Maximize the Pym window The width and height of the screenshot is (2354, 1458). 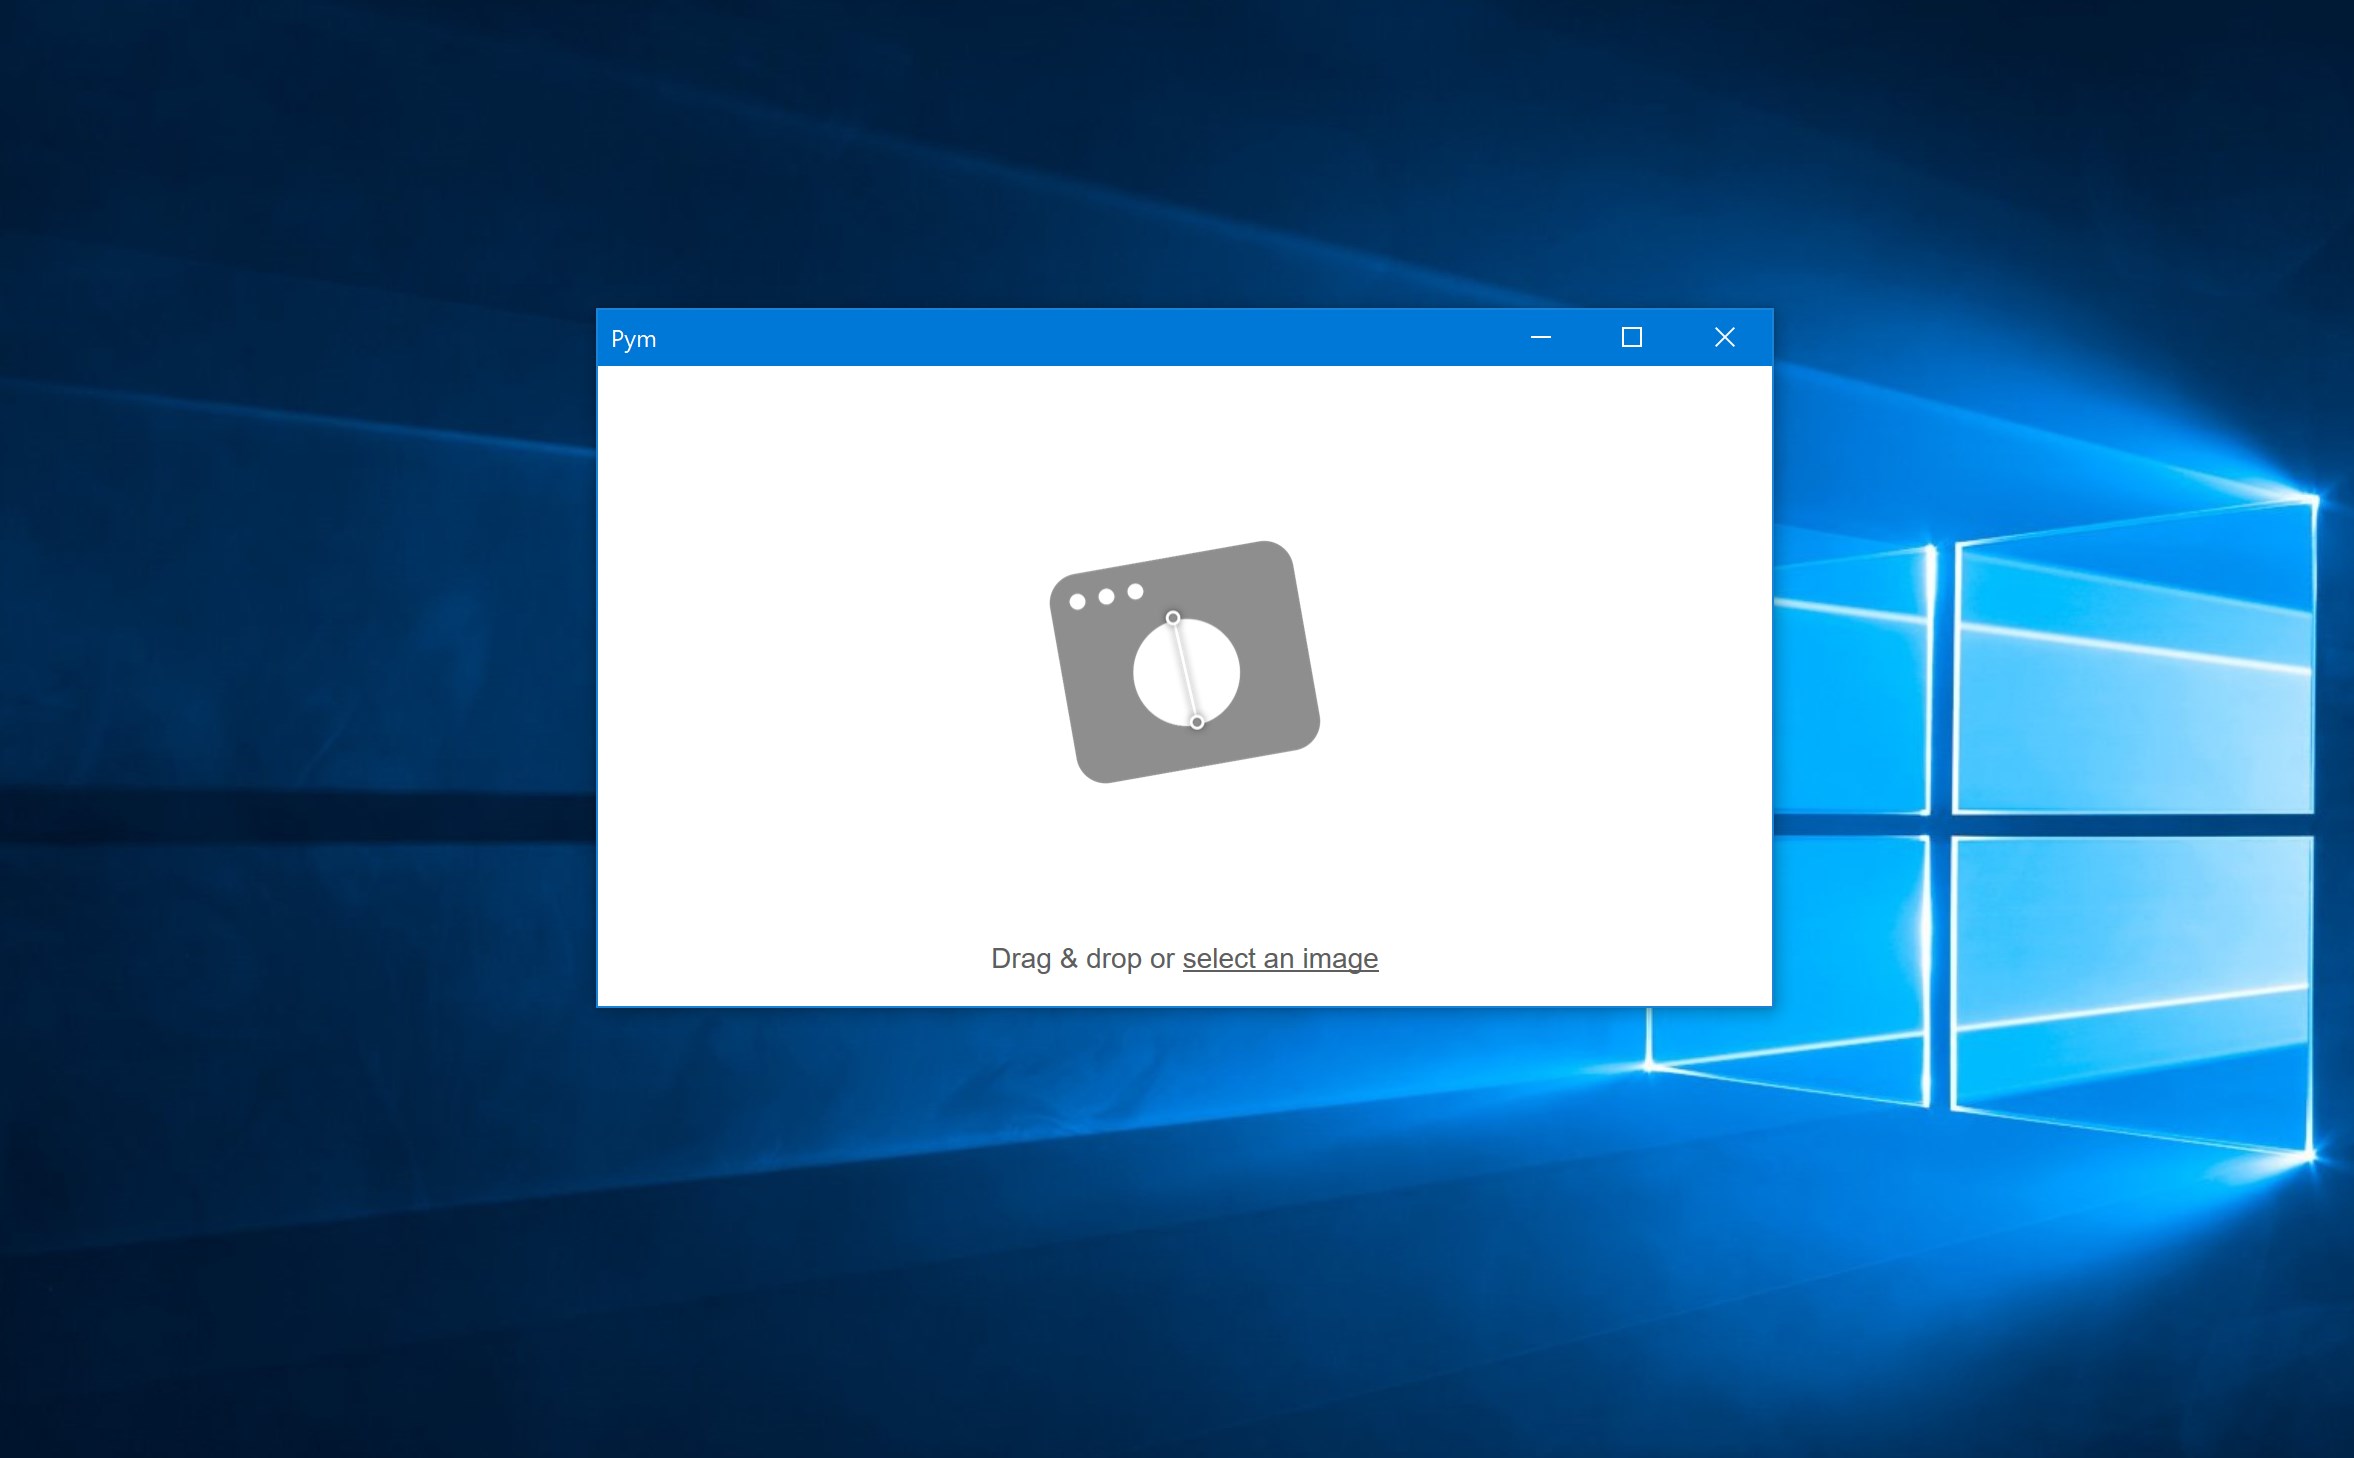pos(1631,338)
